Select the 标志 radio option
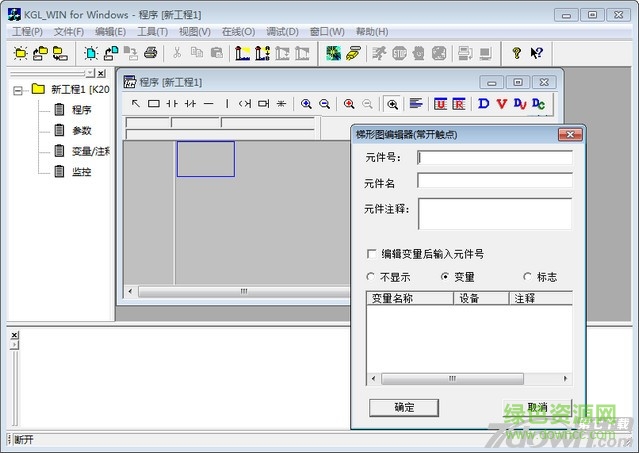The height and width of the screenshot is (453, 639). (x=527, y=276)
